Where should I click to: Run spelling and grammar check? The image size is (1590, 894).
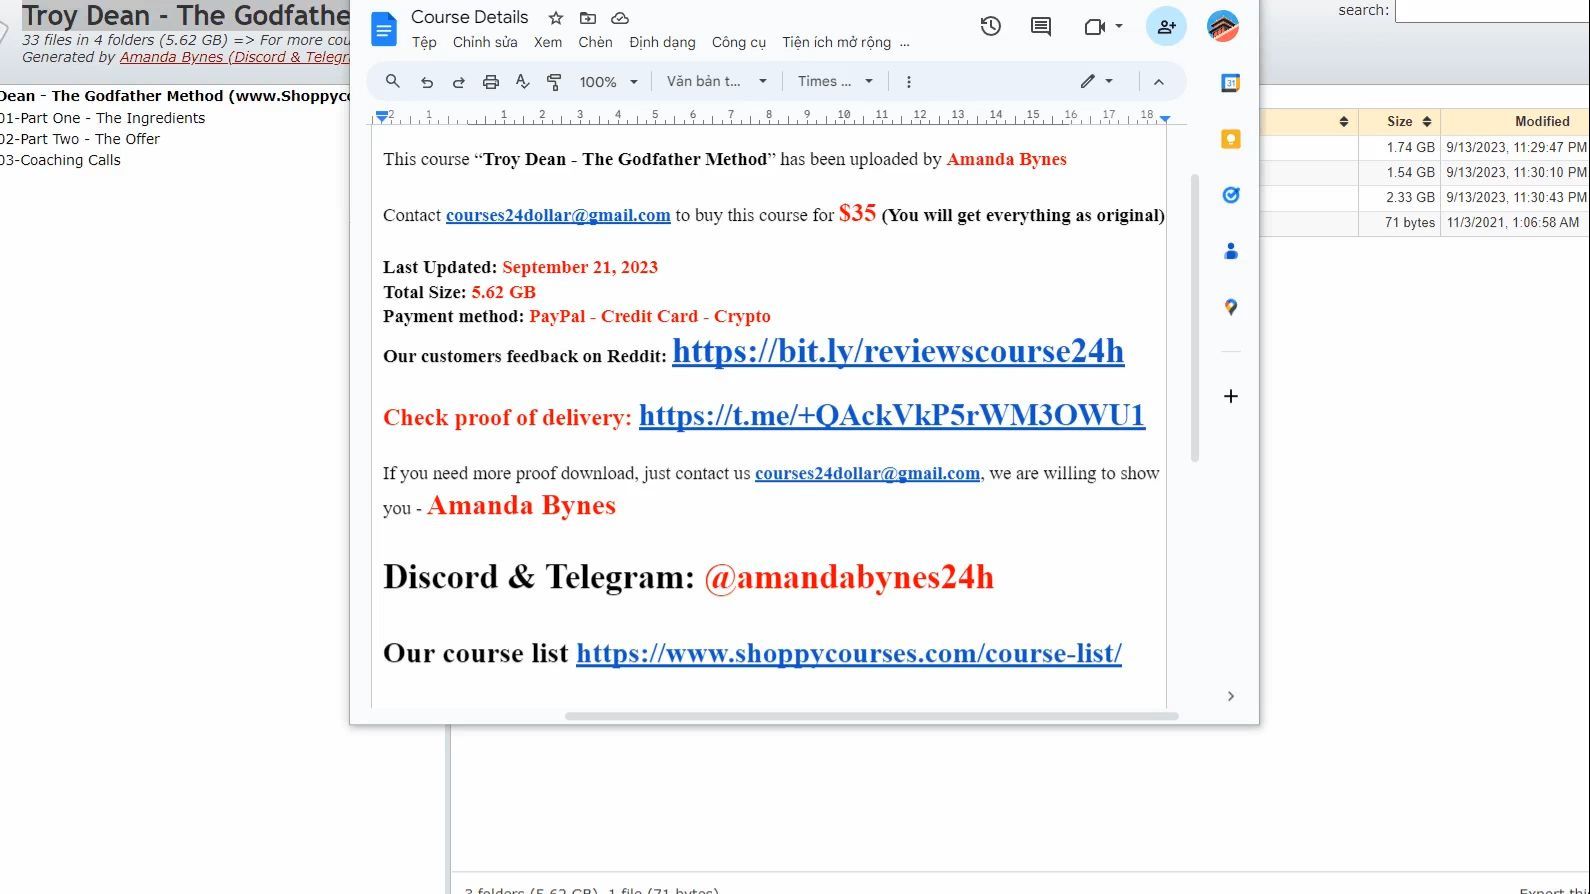(x=522, y=82)
